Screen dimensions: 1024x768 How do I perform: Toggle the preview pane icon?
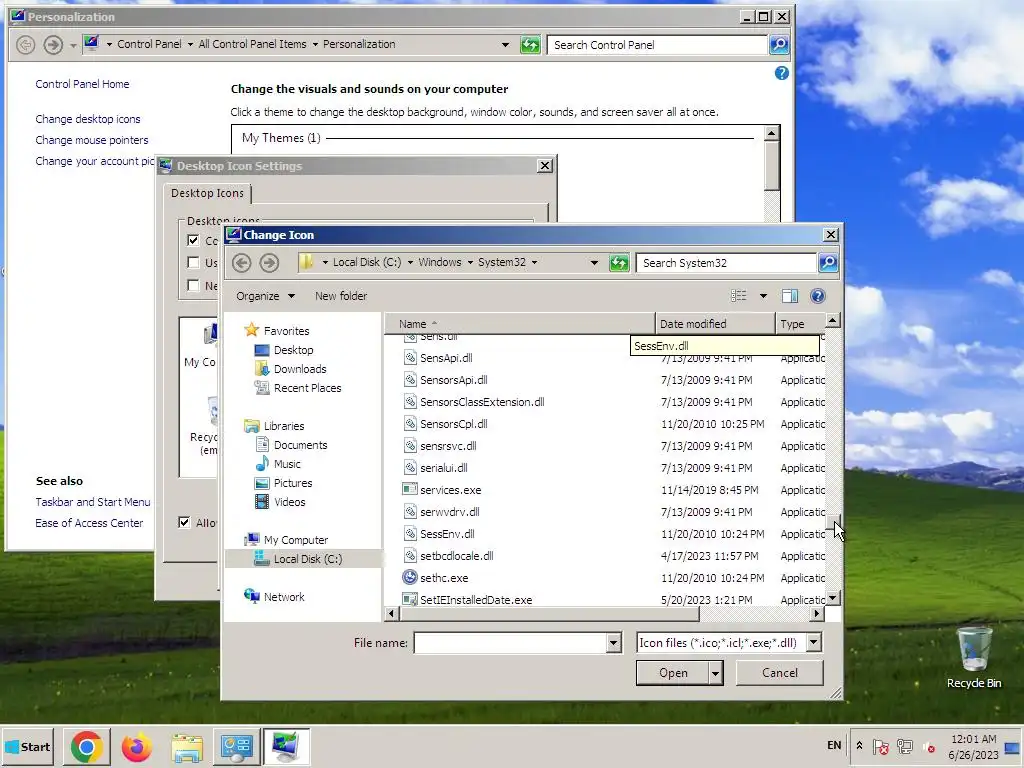790,296
